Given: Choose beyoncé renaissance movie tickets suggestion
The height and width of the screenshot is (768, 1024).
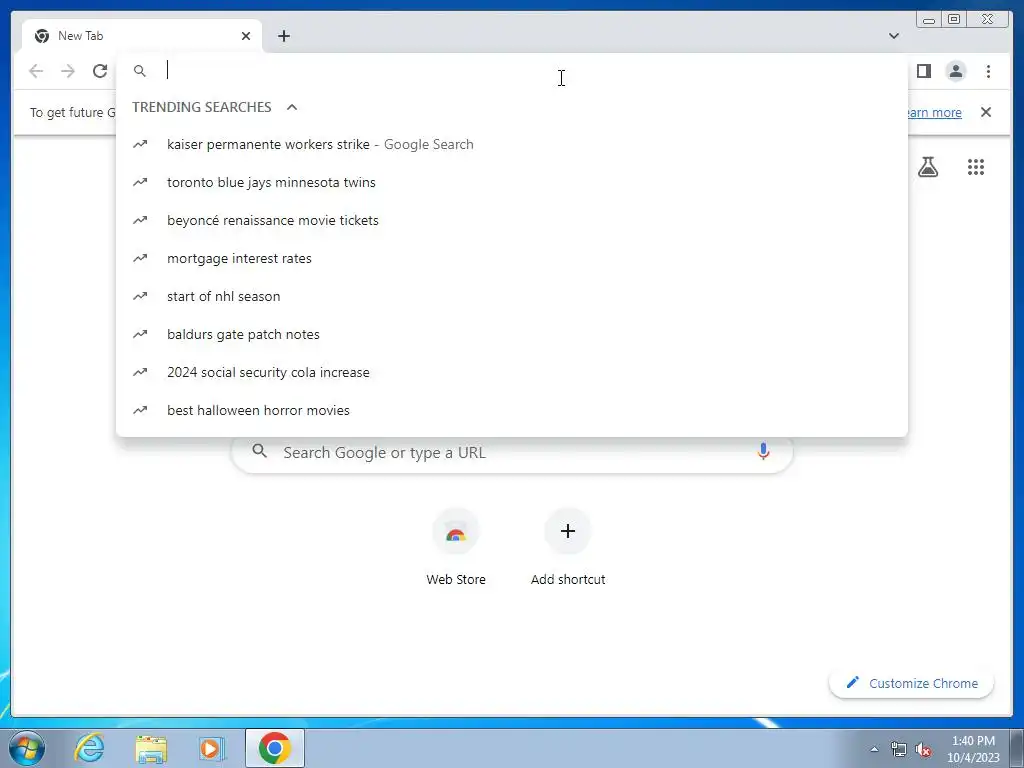Looking at the screenshot, I should coord(511,220).
